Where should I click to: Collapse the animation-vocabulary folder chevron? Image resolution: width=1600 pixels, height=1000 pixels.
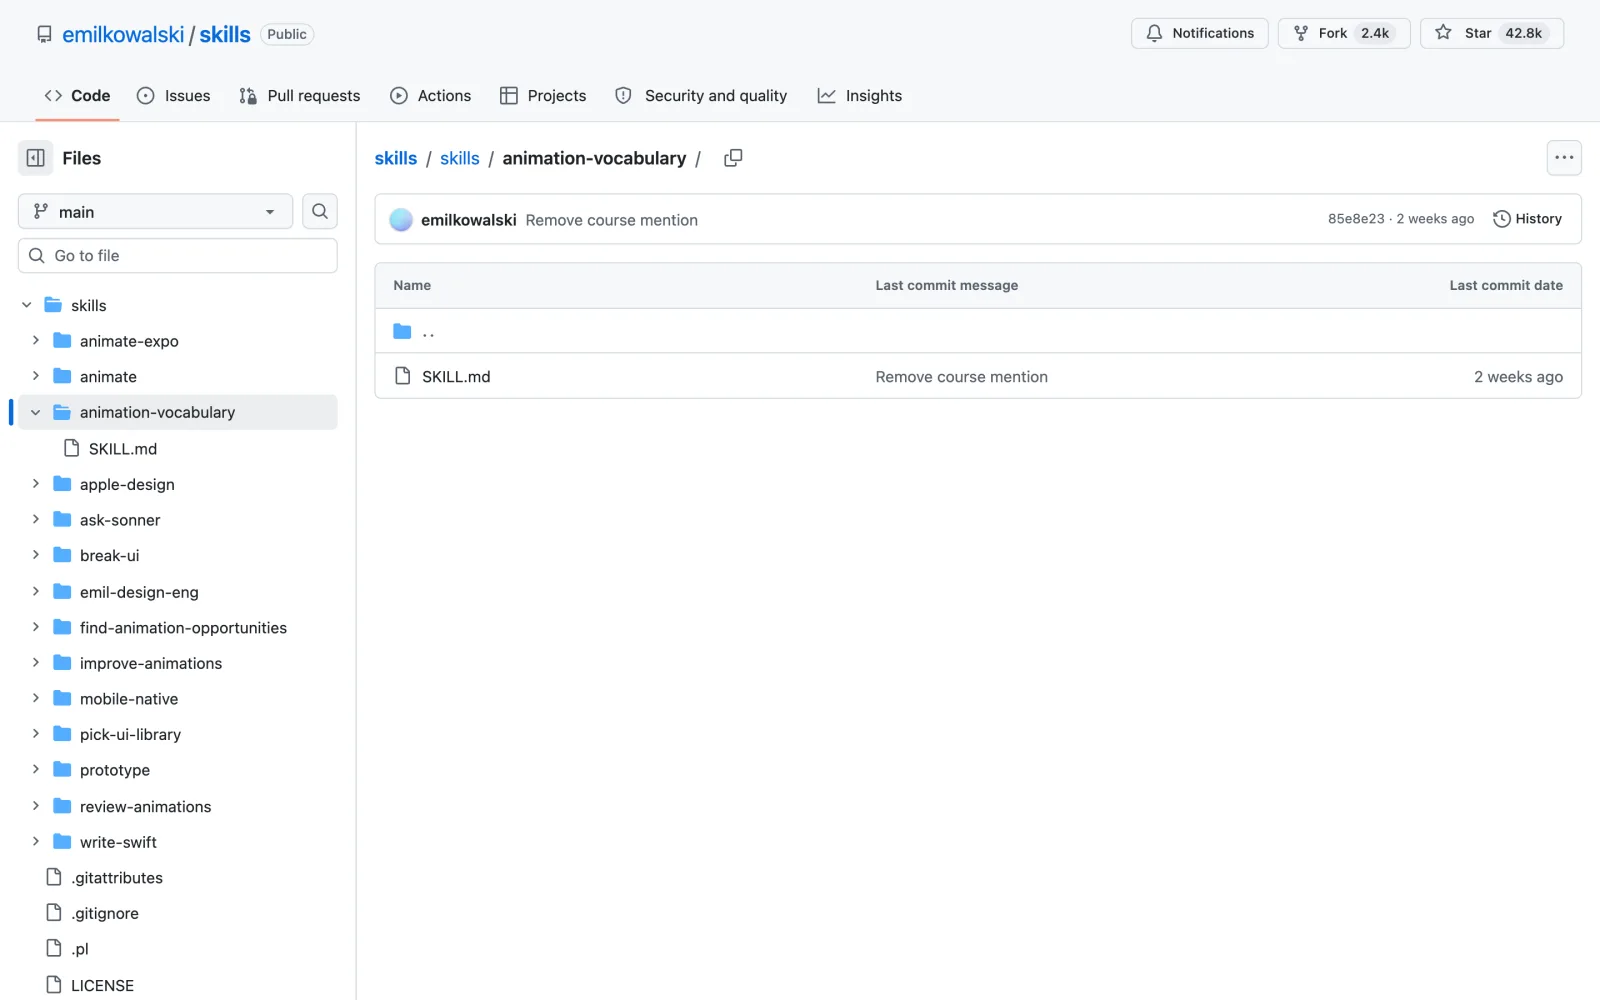coord(36,412)
